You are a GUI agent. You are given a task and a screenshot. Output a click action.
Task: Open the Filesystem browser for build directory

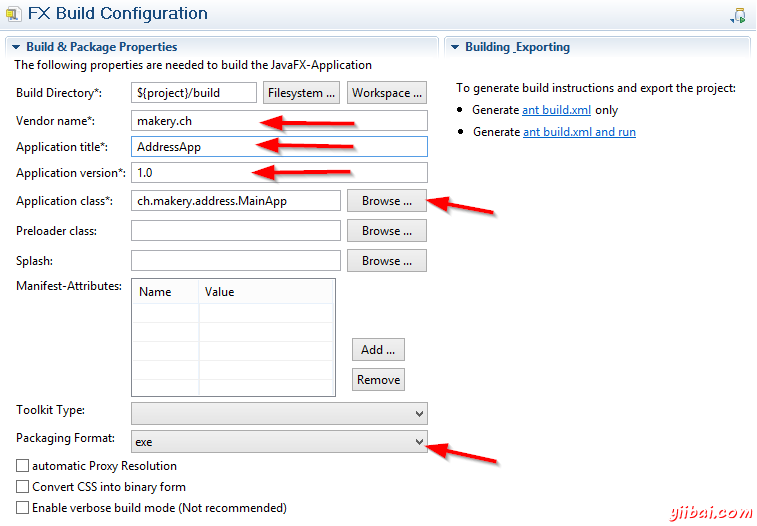tap(302, 93)
